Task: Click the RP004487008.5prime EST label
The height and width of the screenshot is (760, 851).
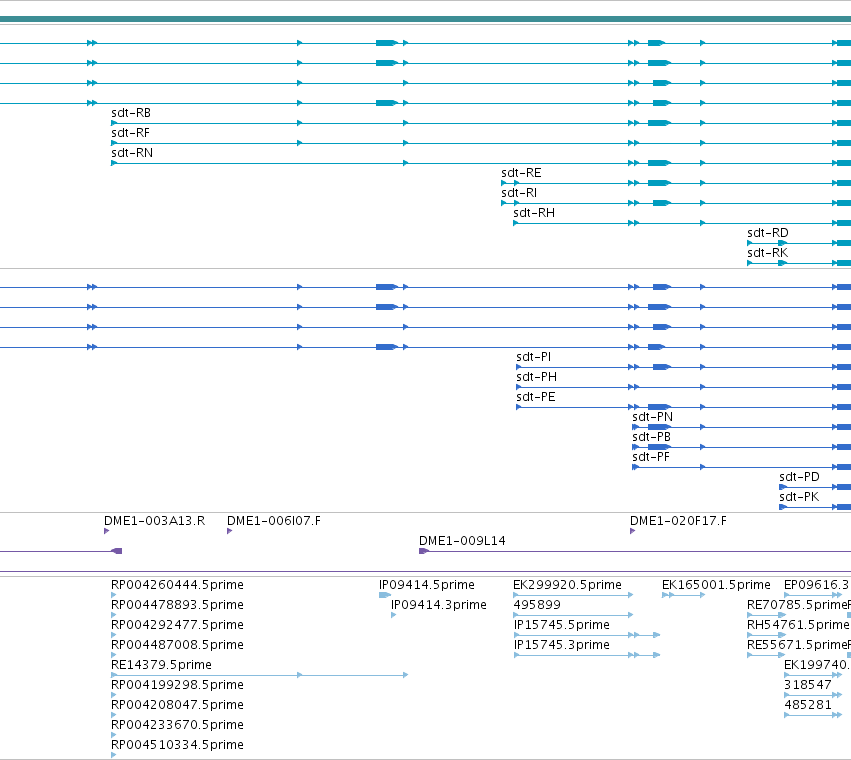Action: (177, 645)
